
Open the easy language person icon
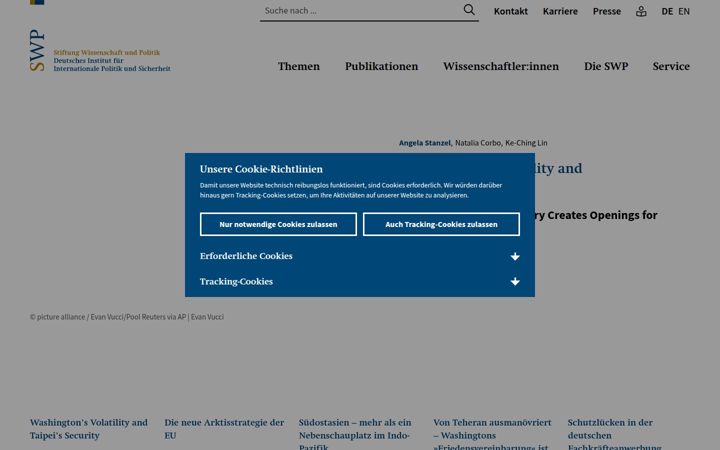coord(641,11)
